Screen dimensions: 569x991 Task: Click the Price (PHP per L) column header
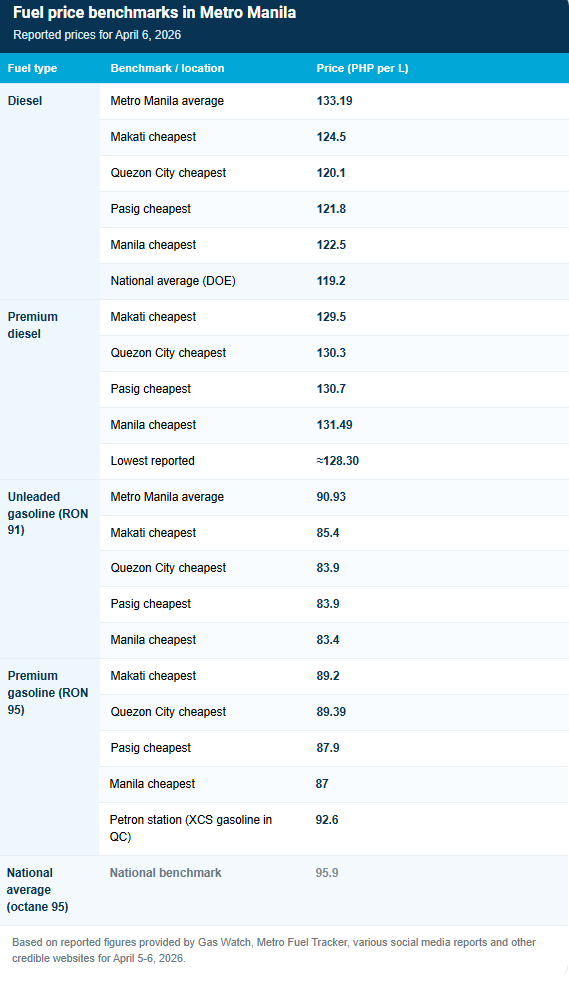362,68
